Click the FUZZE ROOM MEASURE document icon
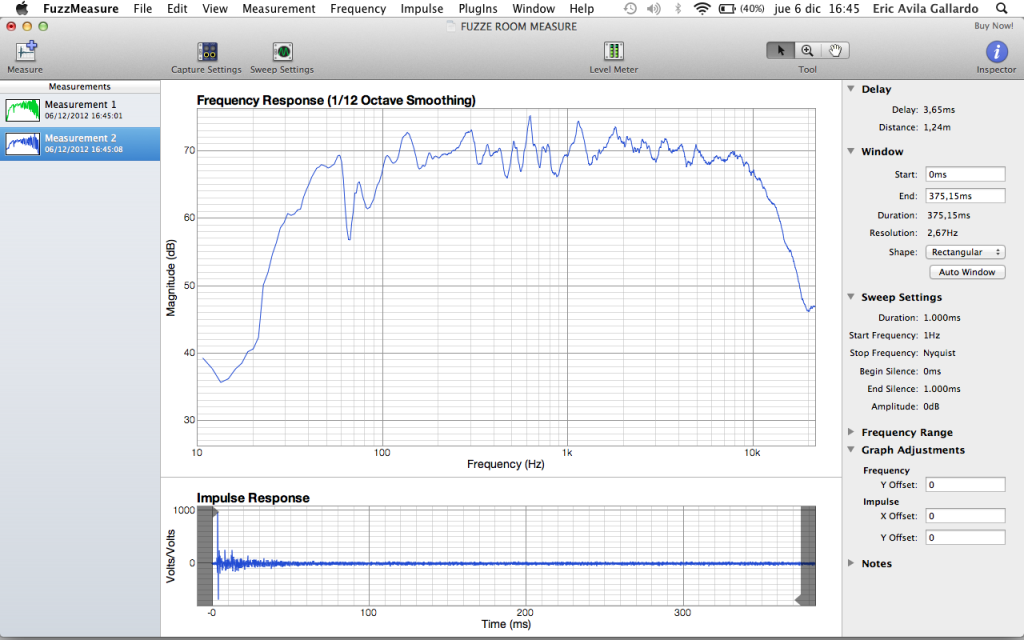Image resolution: width=1024 pixels, height=640 pixels. click(451, 26)
